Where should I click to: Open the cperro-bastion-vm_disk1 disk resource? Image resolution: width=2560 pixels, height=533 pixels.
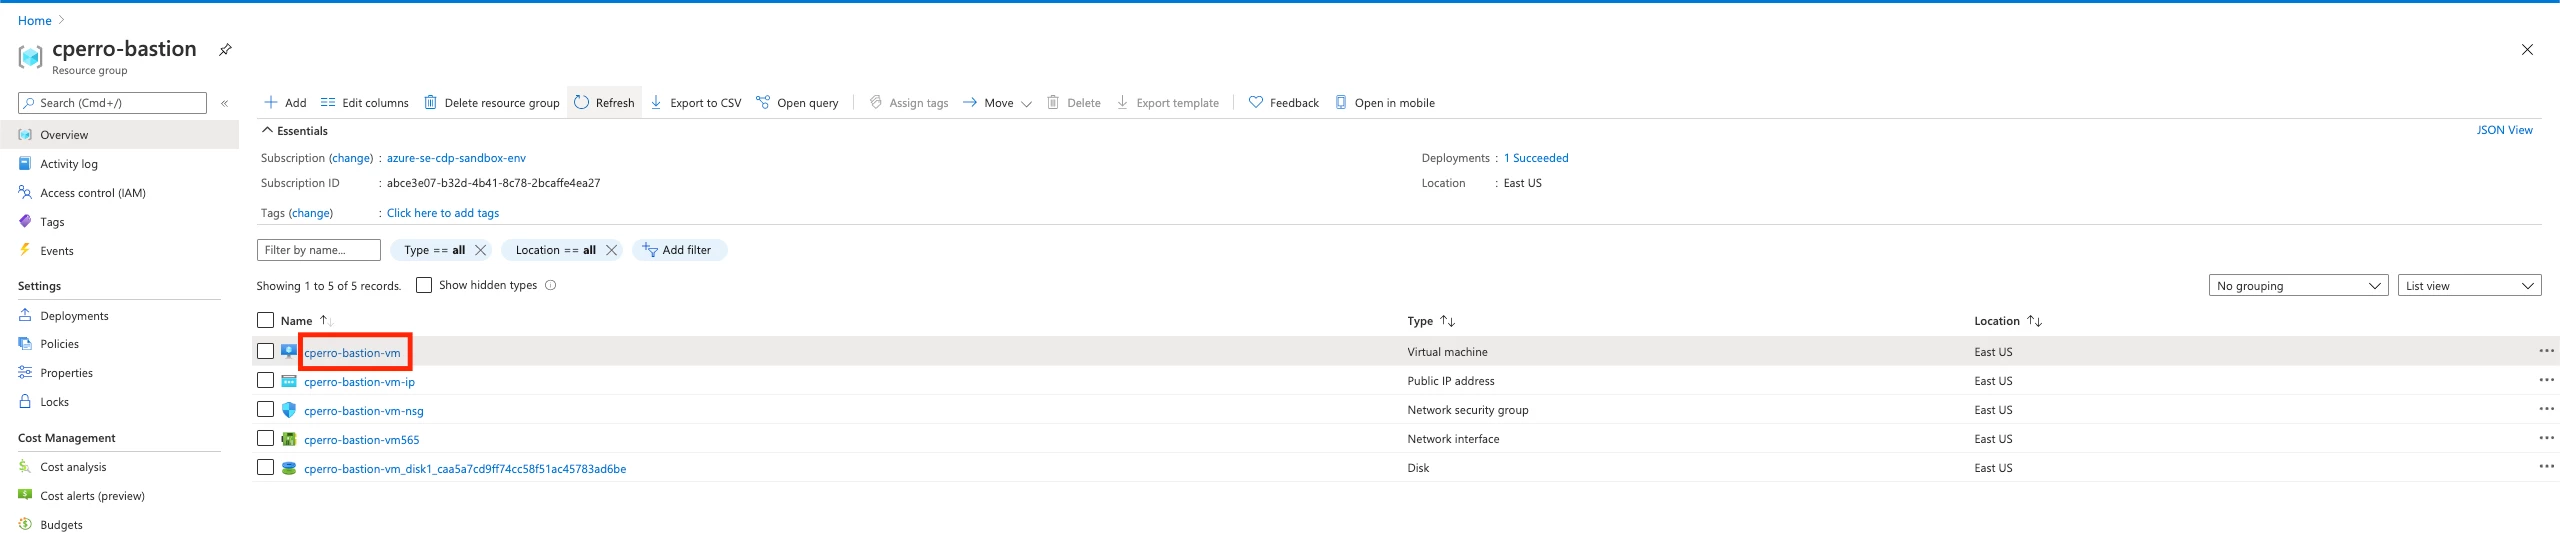pos(465,469)
